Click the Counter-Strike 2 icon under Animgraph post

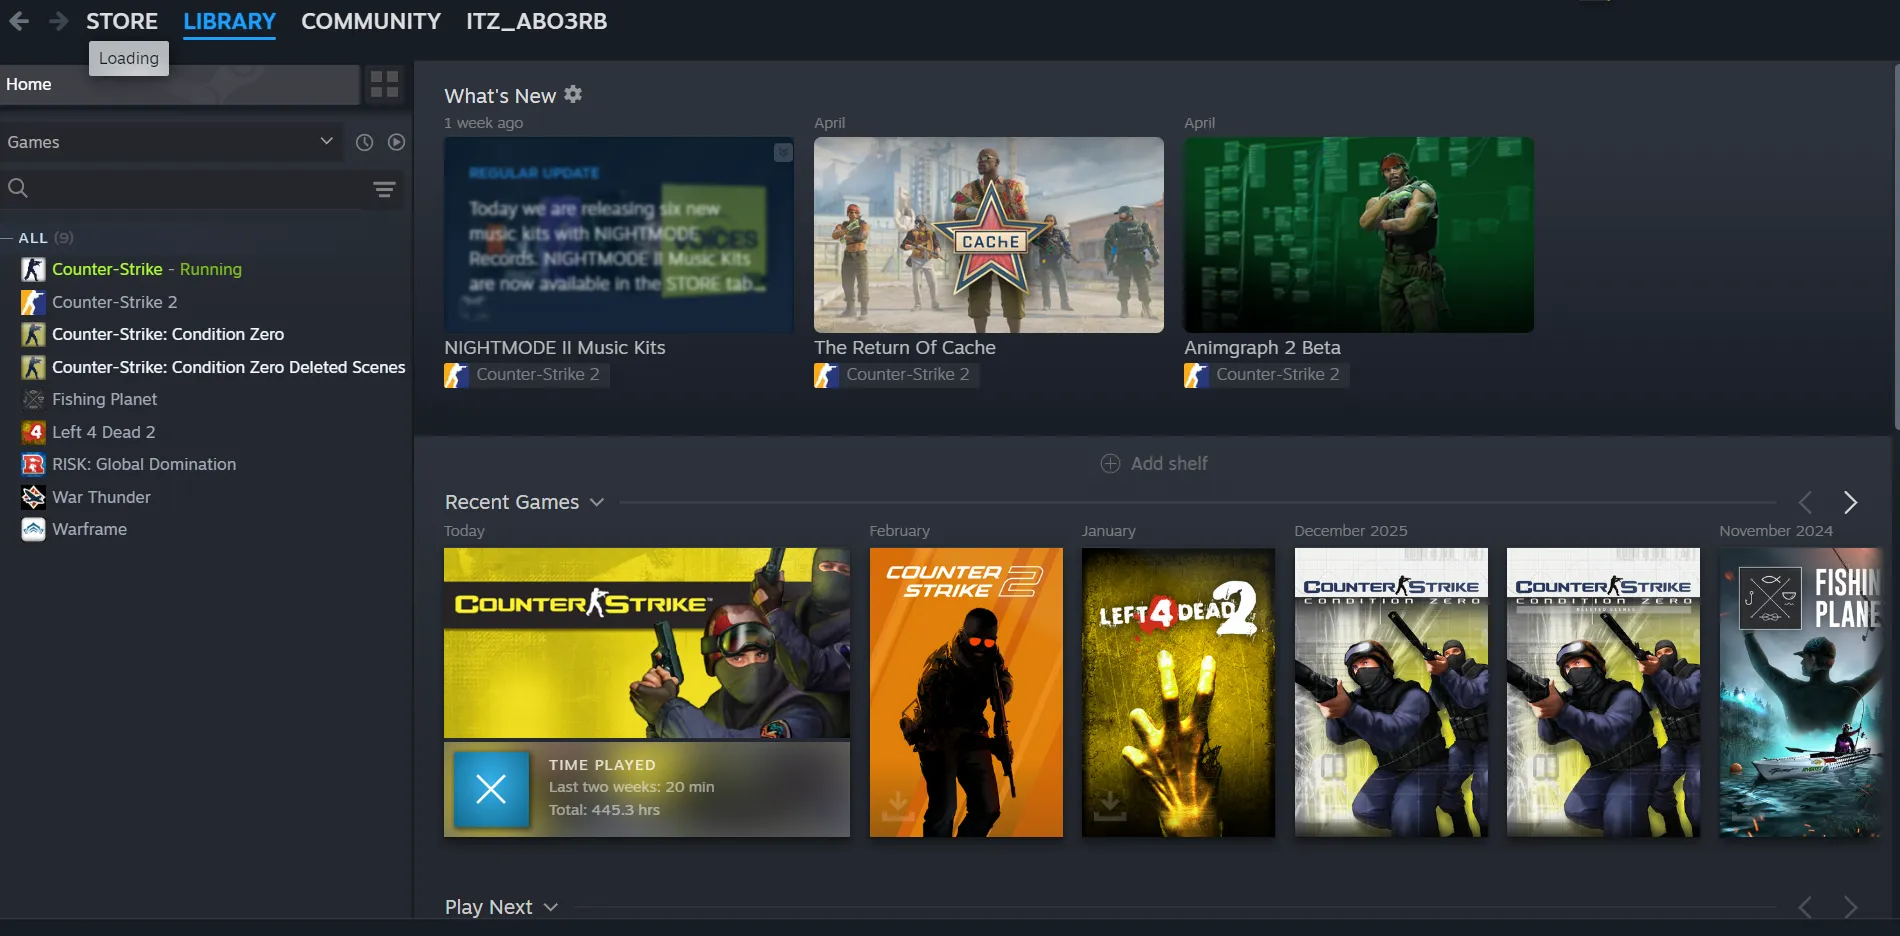pos(1196,375)
